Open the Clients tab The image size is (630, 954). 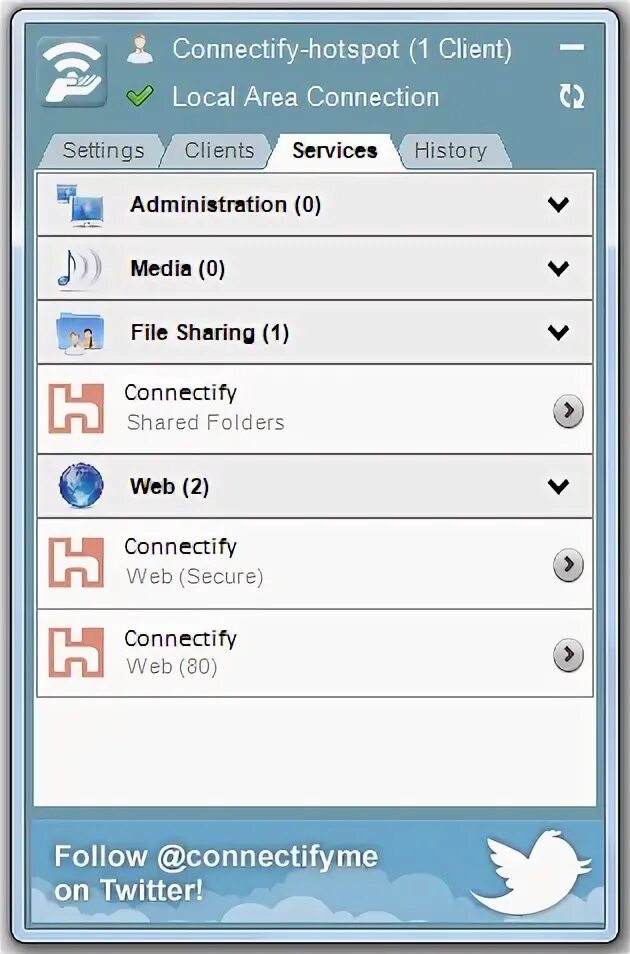(x=219, y=151)
